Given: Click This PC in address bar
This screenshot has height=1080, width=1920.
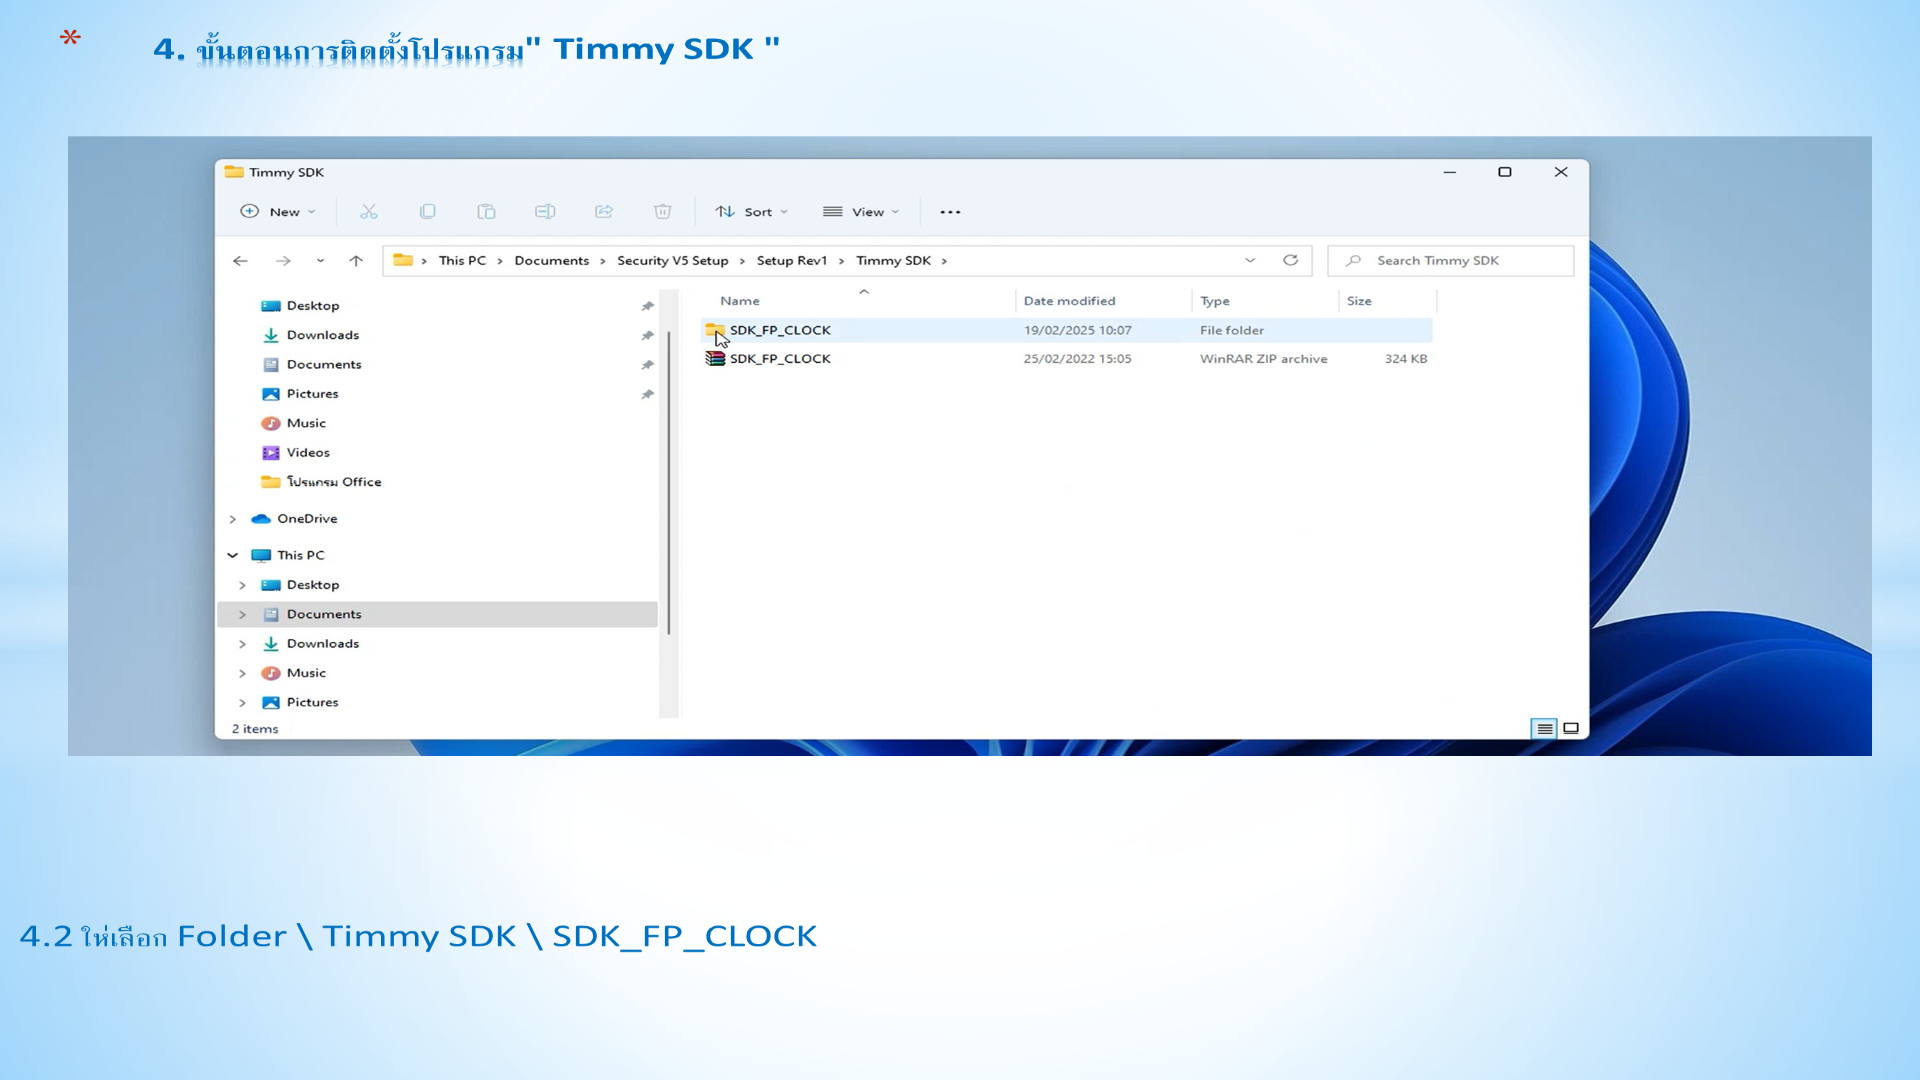Looking at the screenshot, I should tap(462, 261).
